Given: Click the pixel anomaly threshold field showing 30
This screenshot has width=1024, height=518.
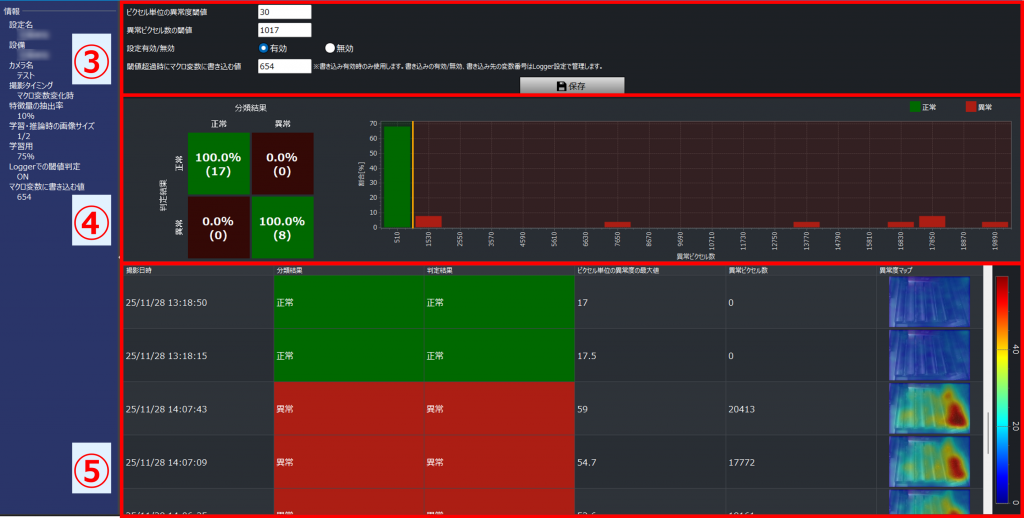Looking at the screenshot, I should pos(284,12).
